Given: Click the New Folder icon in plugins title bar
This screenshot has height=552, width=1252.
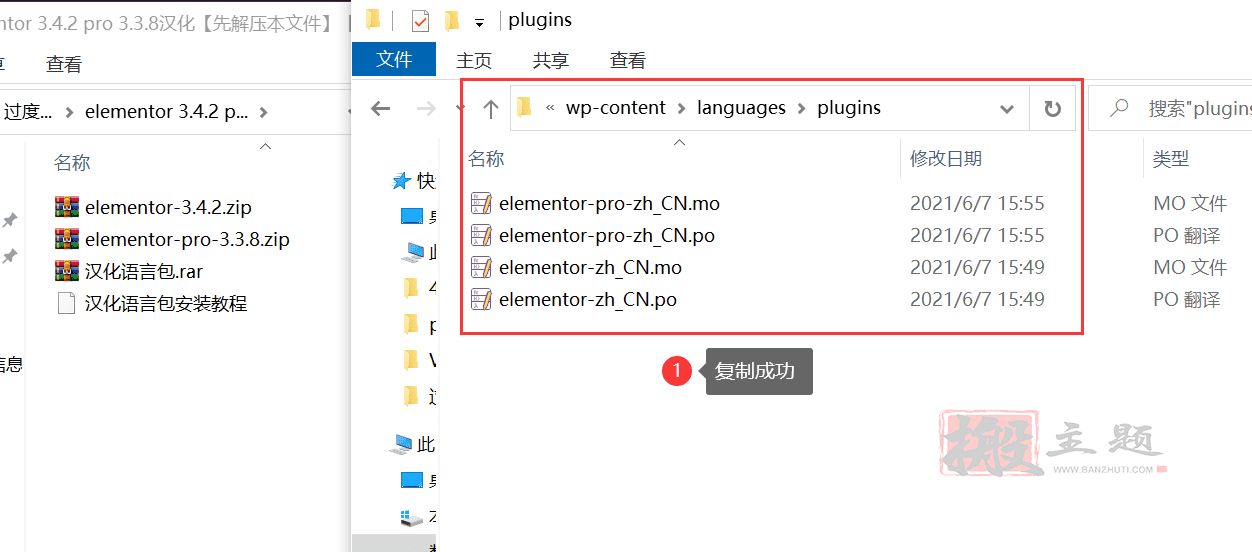Looking at the screenshot, I should [451, 20].
